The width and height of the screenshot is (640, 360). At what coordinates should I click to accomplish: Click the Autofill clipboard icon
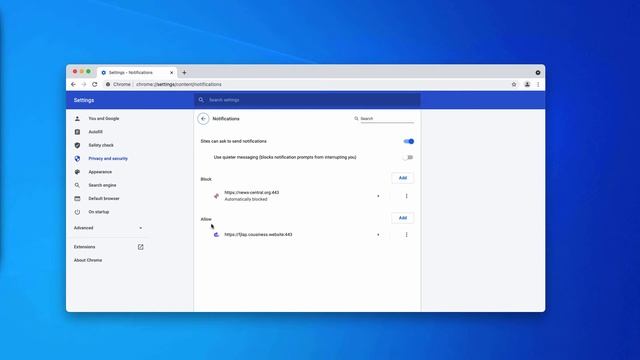(x=77, y=132)
